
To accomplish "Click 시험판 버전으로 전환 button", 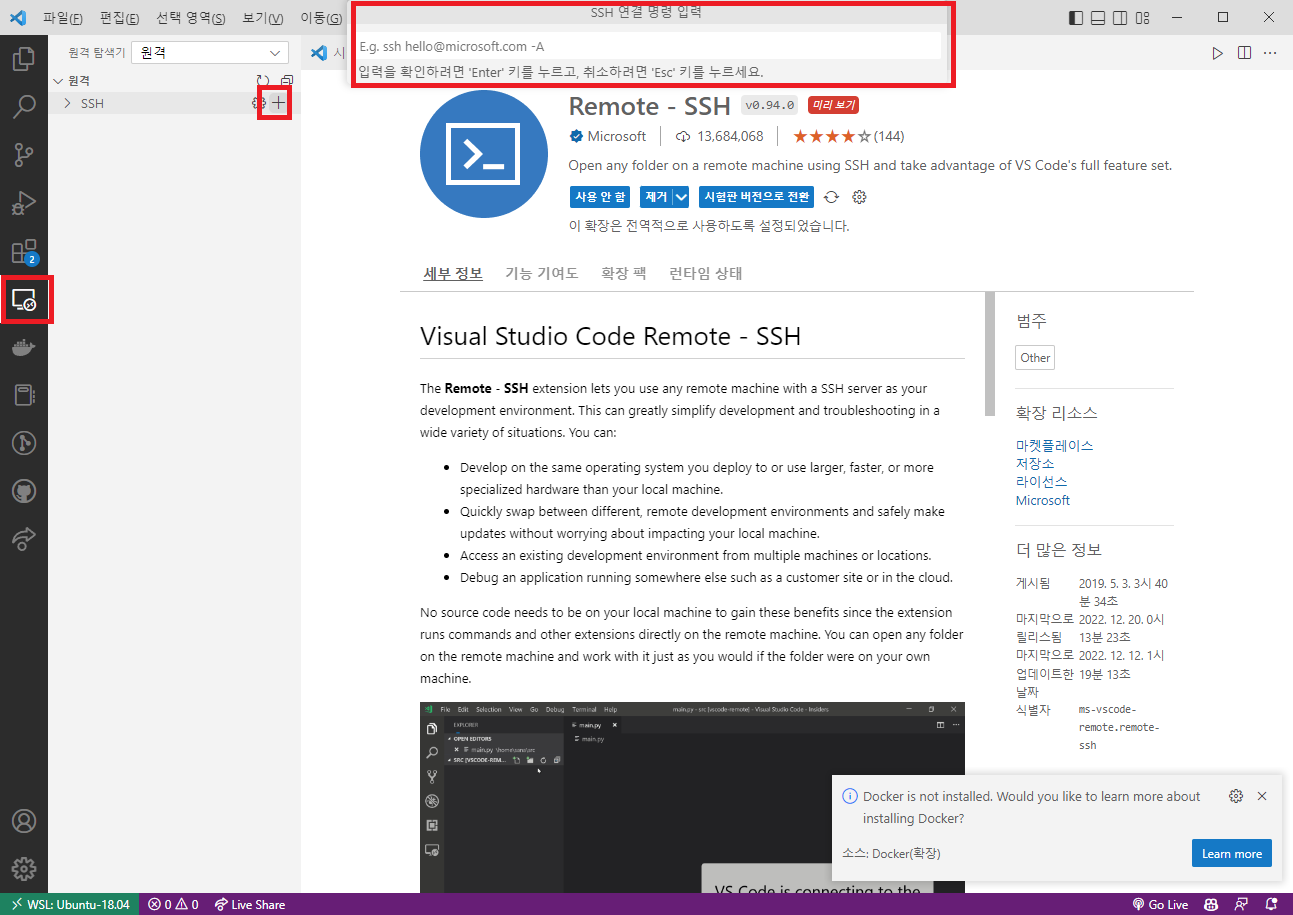I will tap(757, 197).
